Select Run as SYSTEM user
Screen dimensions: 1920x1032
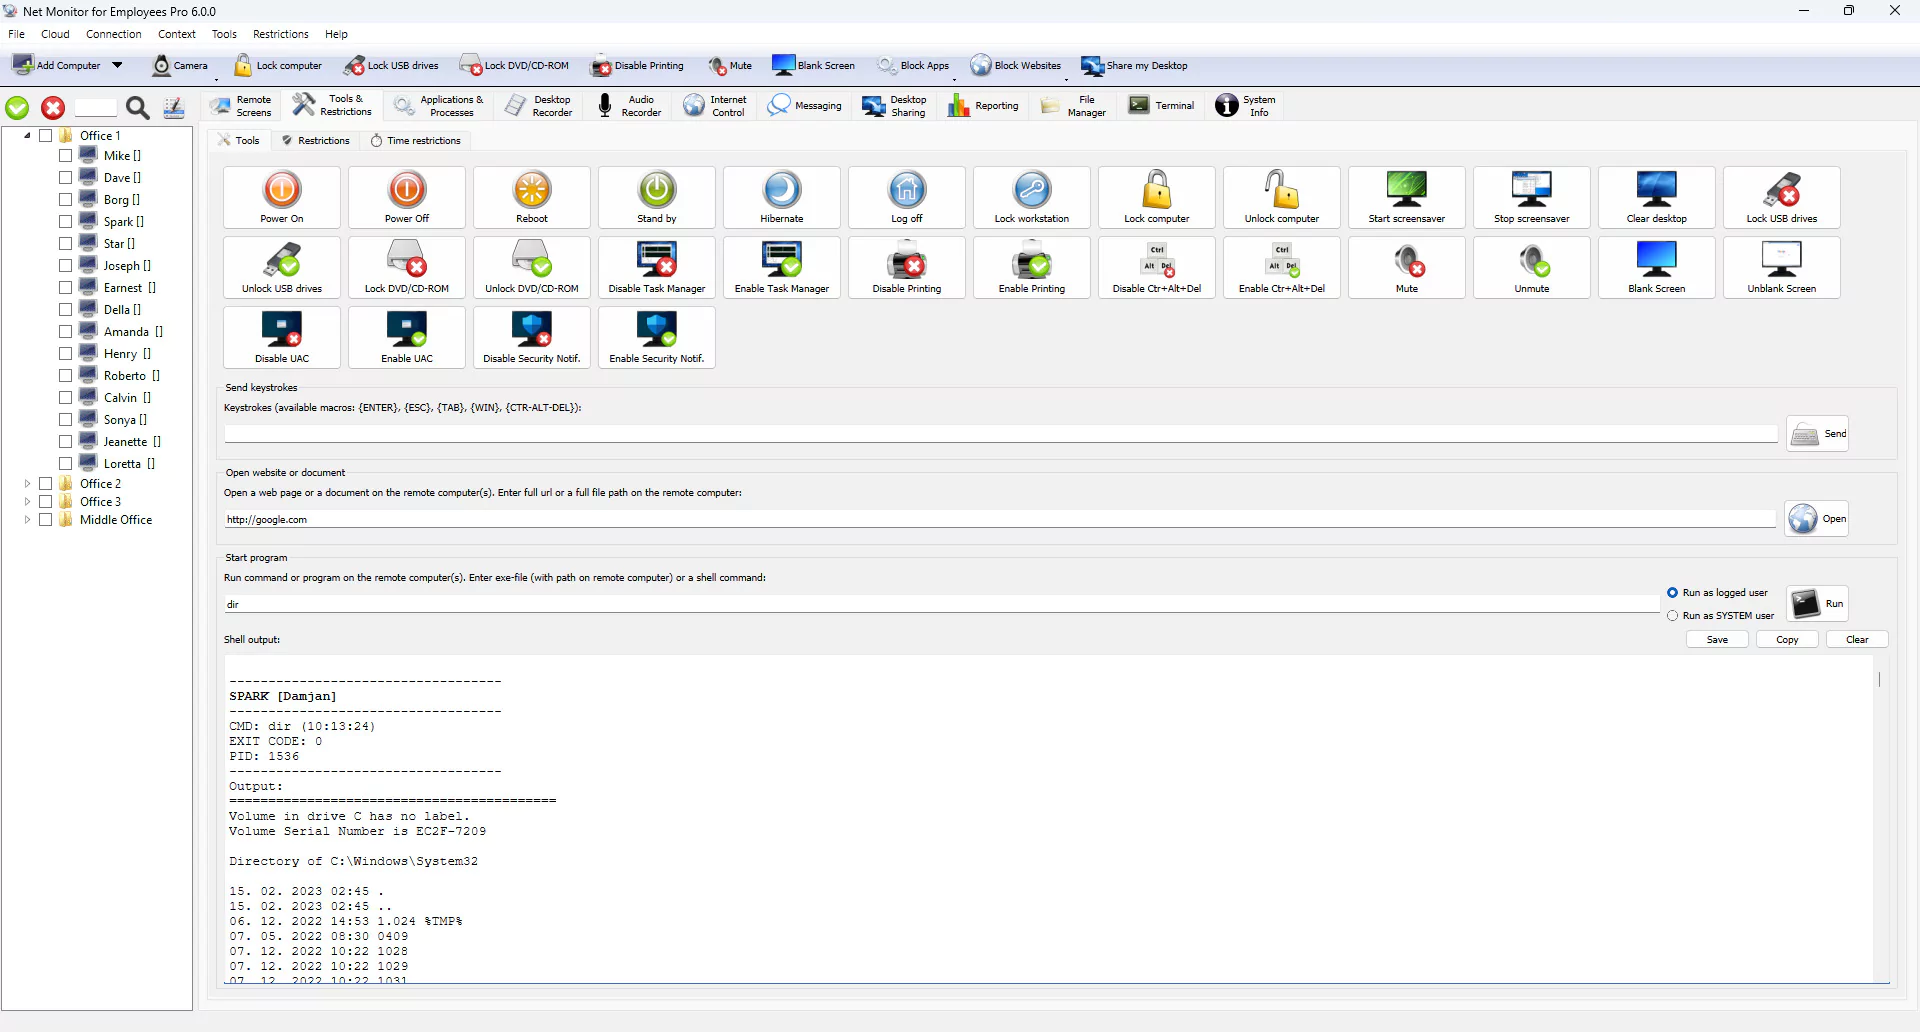pos(1673,615)
